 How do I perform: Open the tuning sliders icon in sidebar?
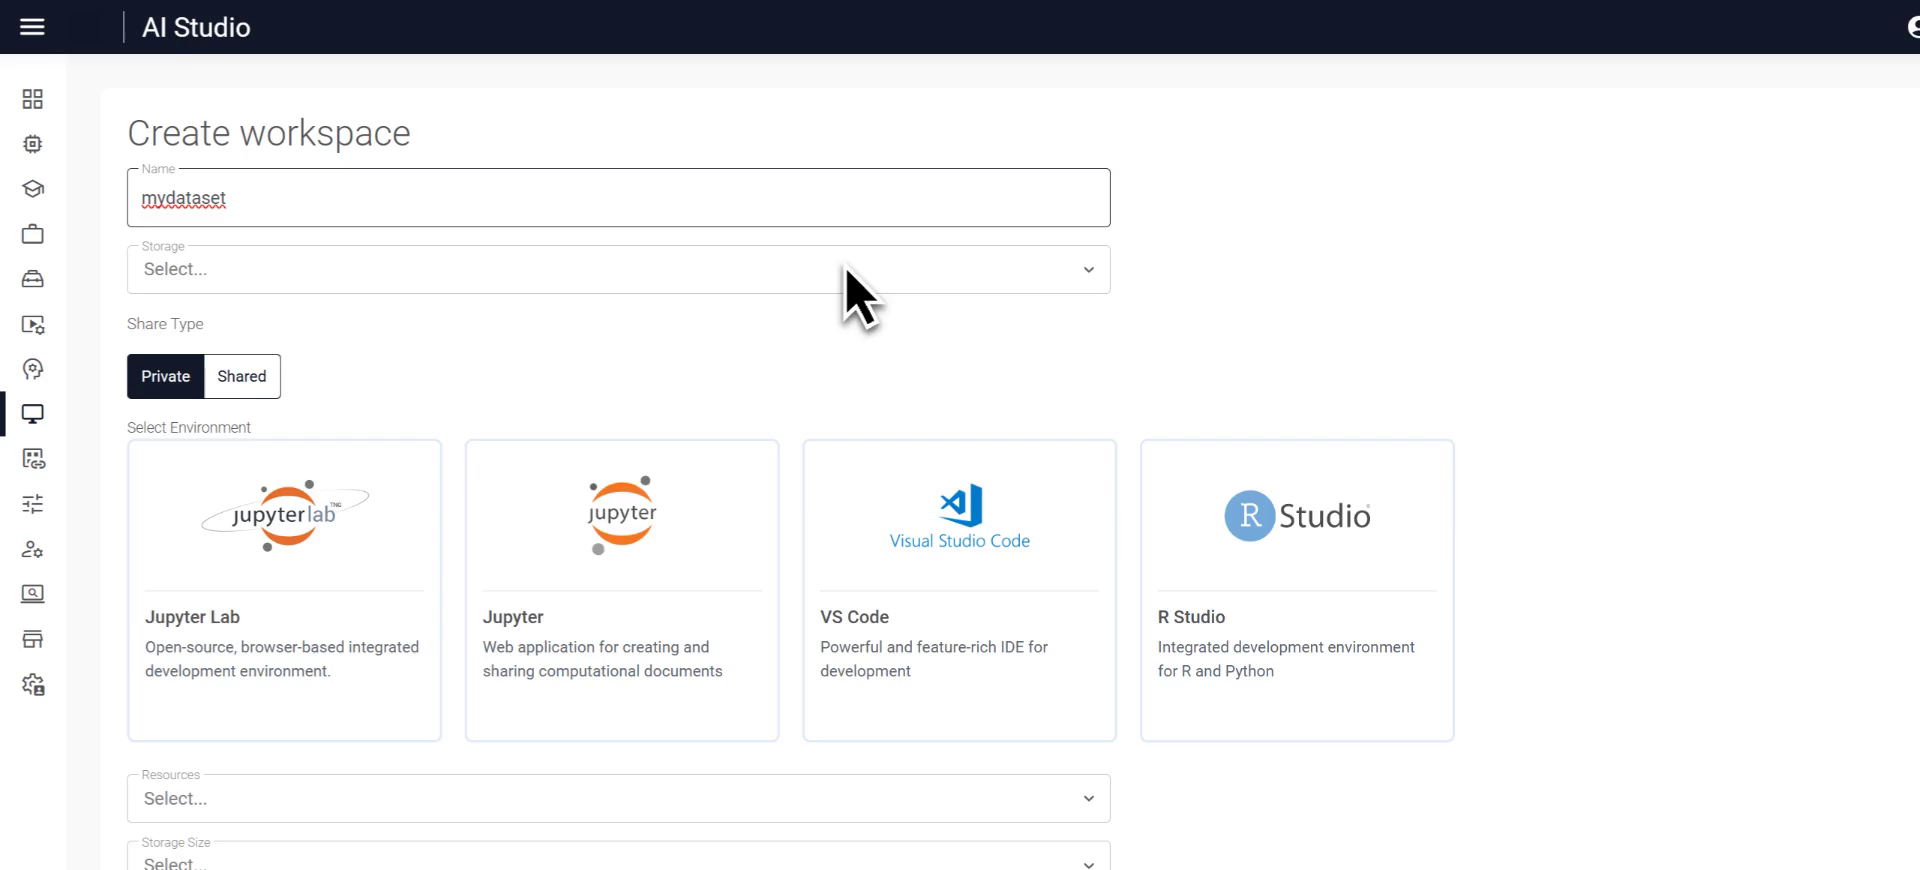pyautogui.click(x=32, y=504)
